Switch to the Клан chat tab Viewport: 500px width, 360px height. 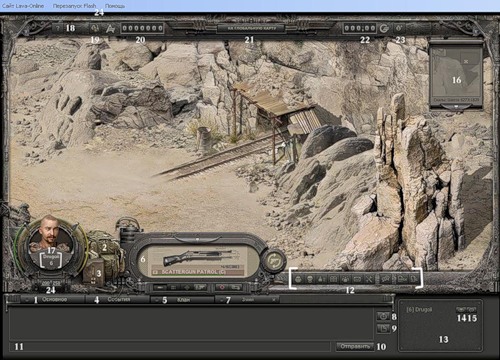[x=182, y=299]
